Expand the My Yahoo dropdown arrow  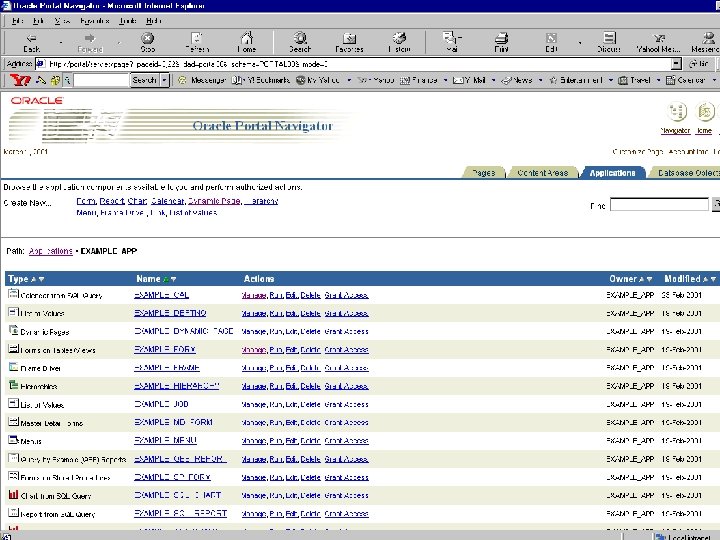click(349, 80)
